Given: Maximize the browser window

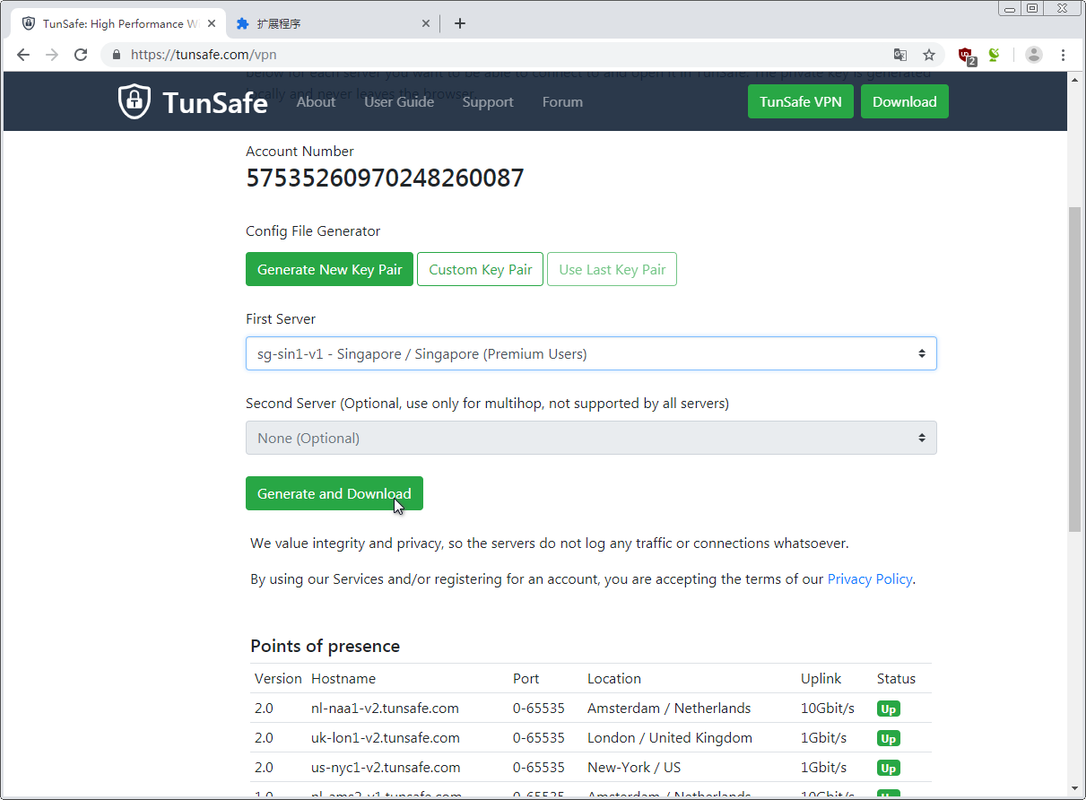Looking at the screenshot, I should (1032, 8).
